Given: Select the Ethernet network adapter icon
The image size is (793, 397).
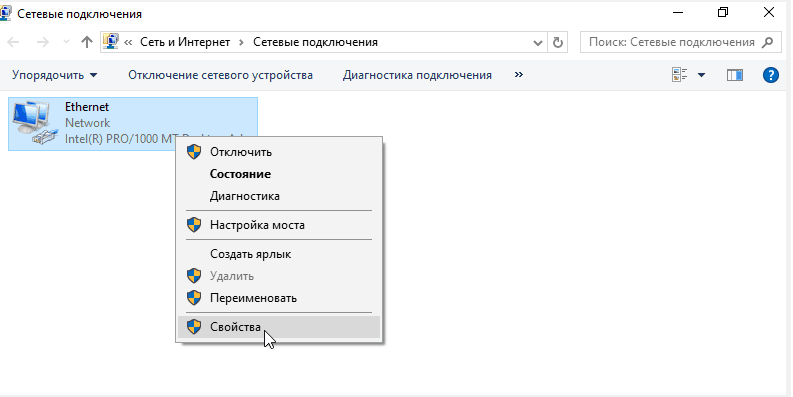Looking at the screenshot, I should tap(34, 123).
